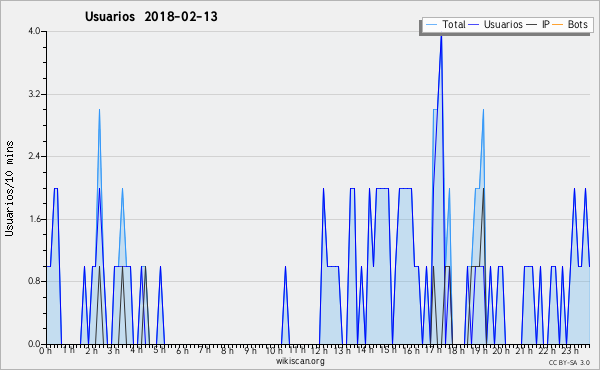Select the Bots legend entry

coord(570,24)
